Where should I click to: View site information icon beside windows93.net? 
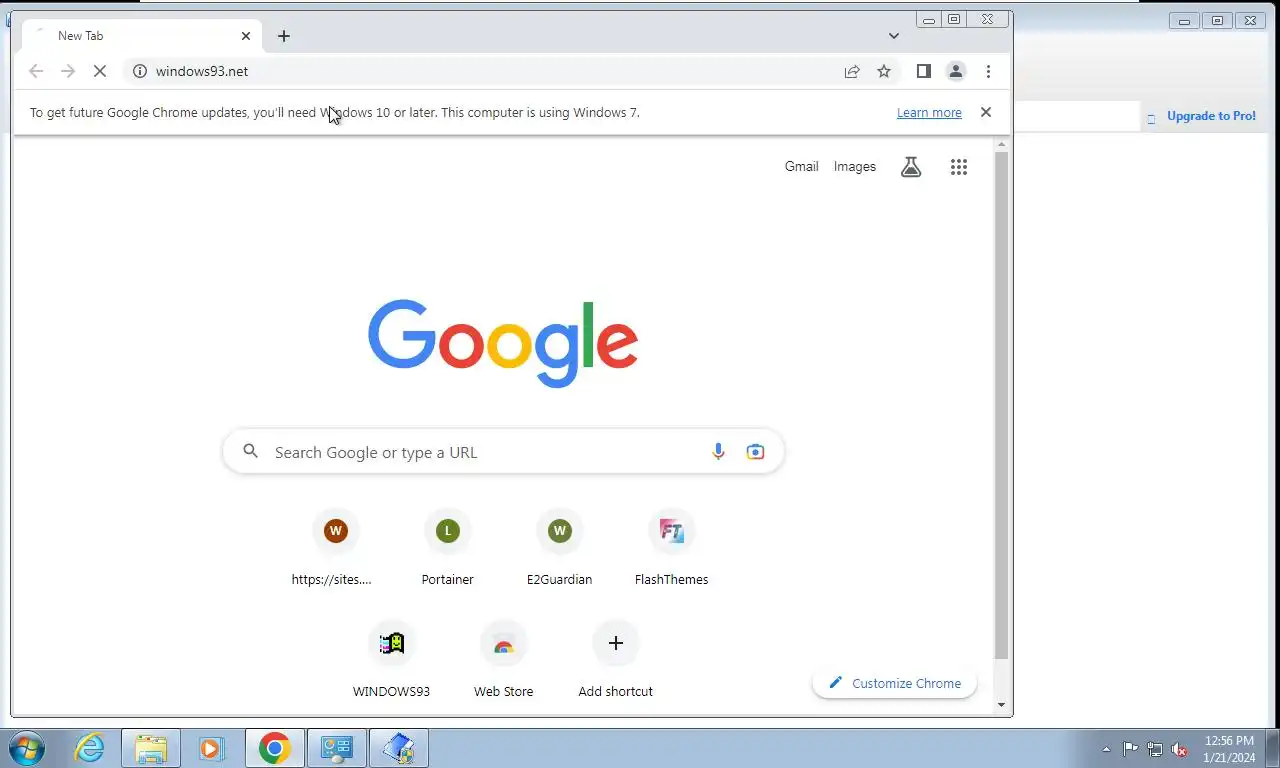[140, 71]
